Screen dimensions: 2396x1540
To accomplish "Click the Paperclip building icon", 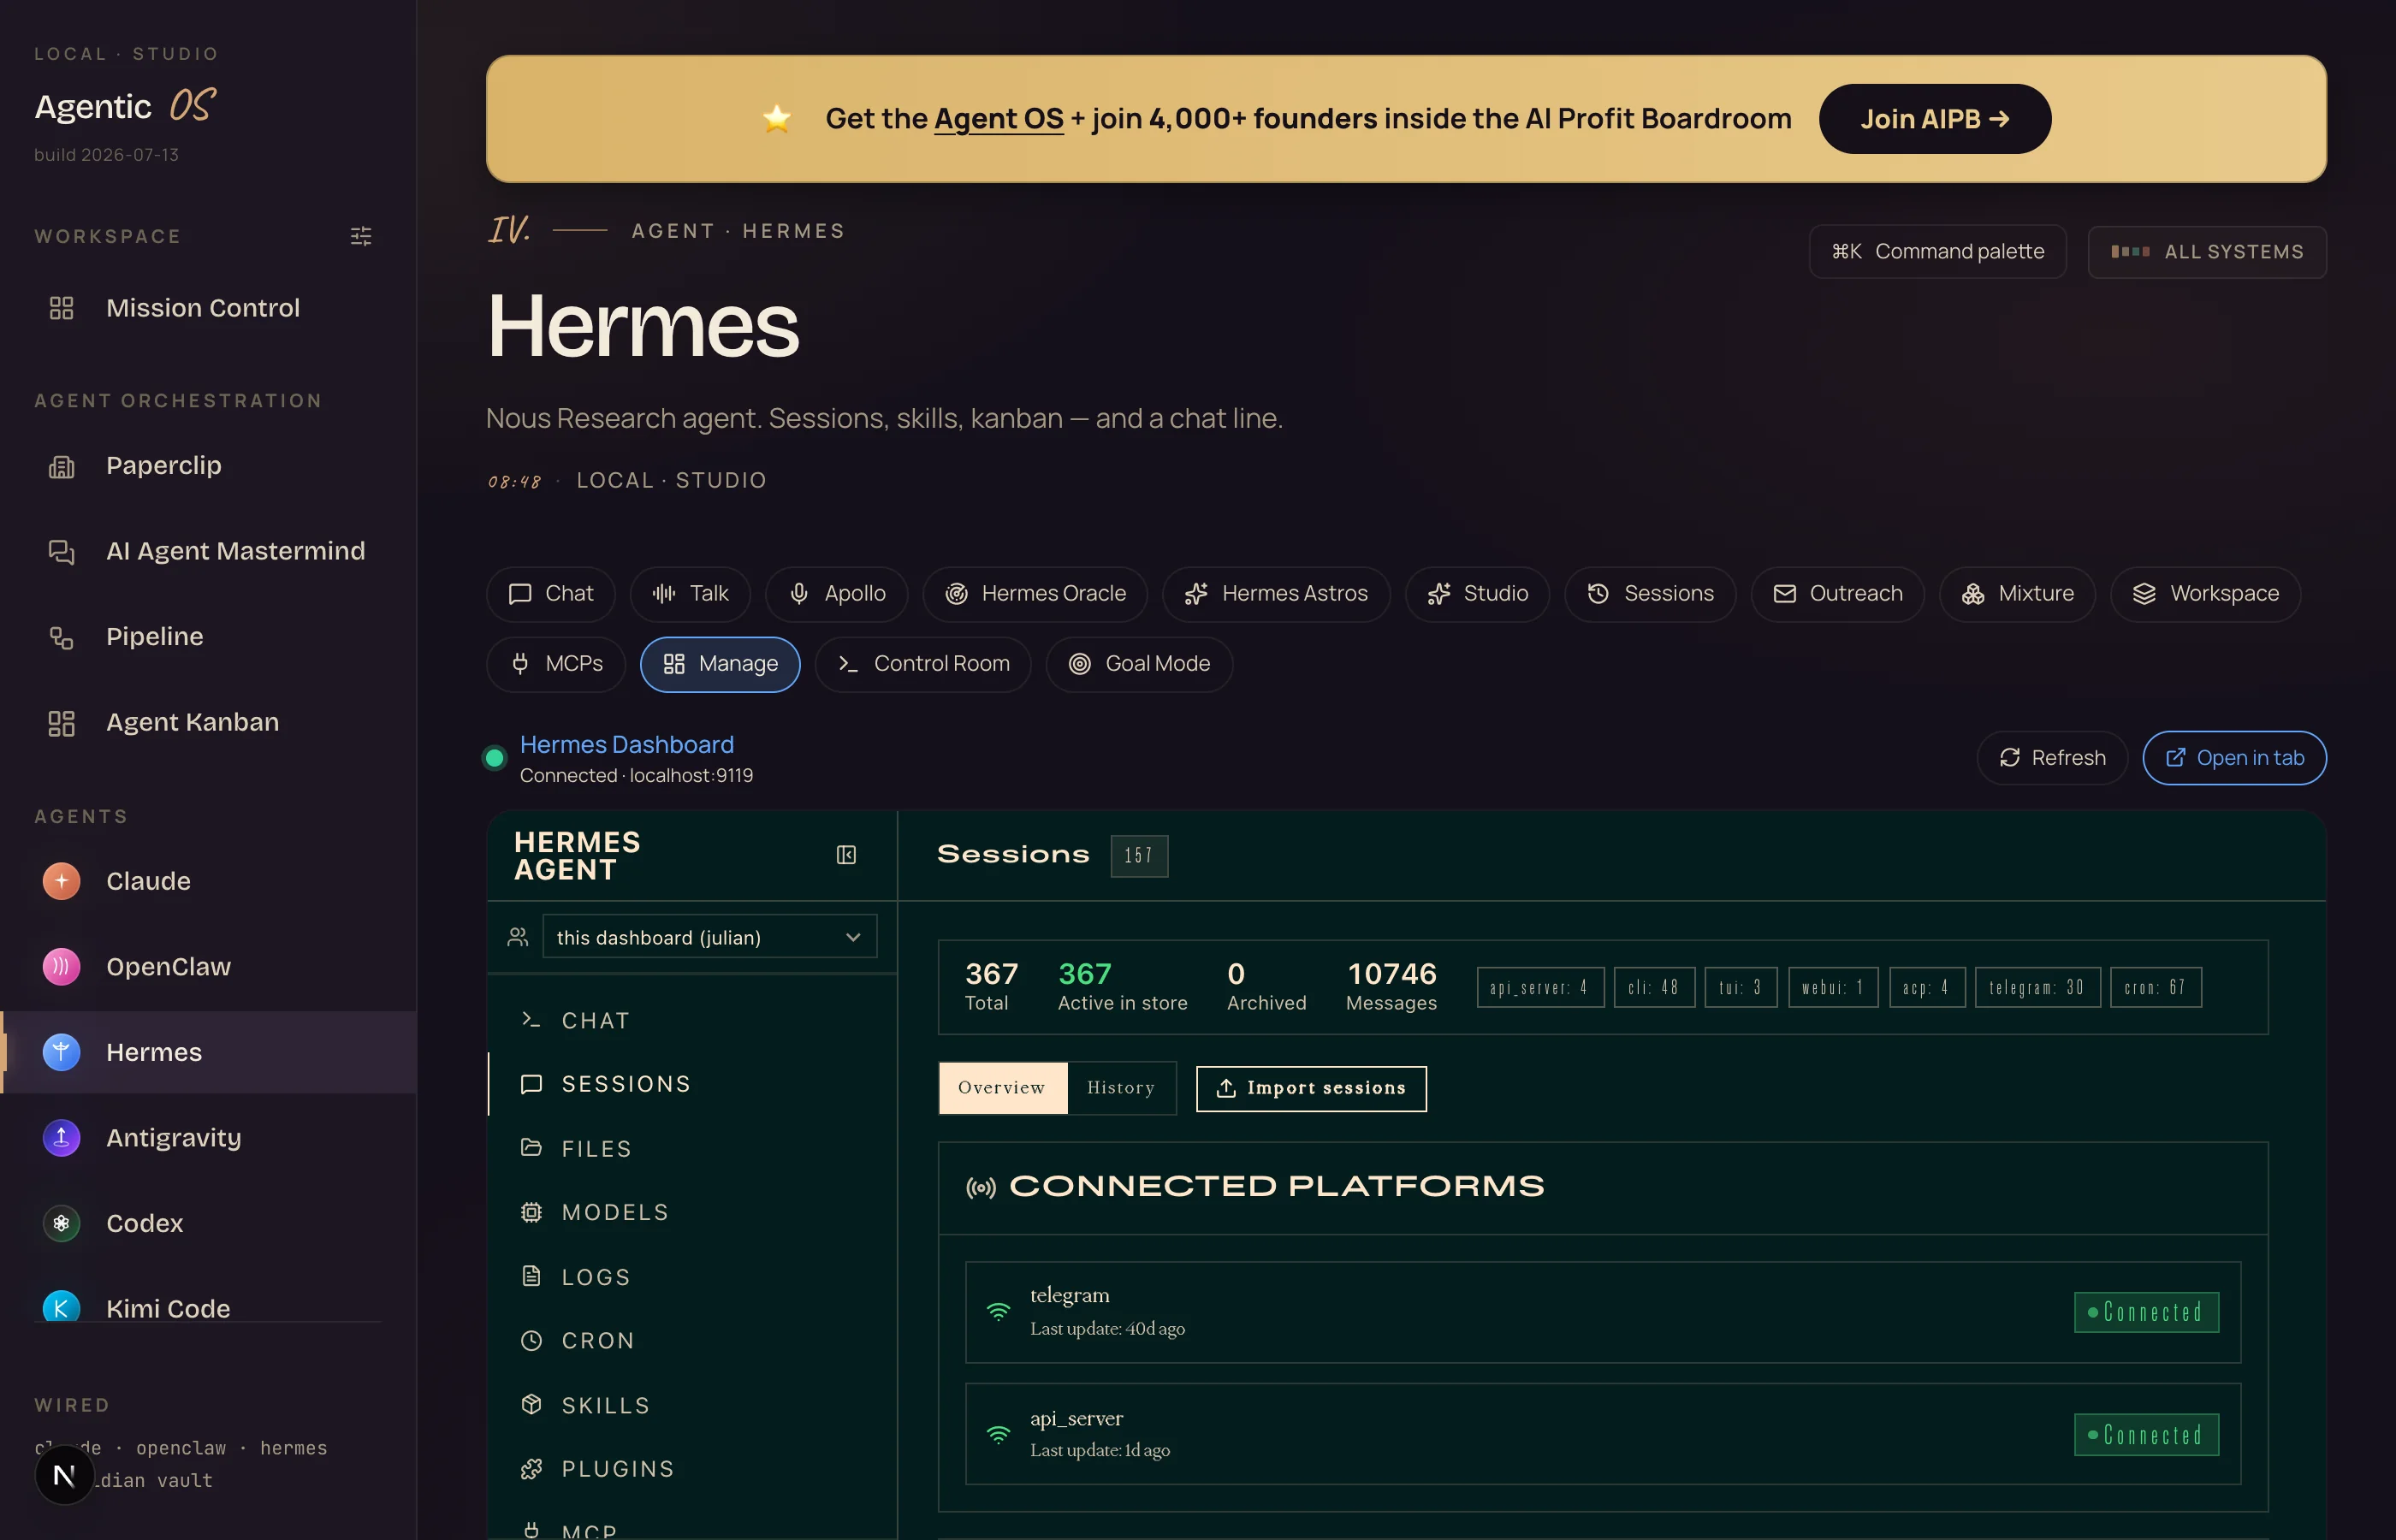I will pos(61,466).
